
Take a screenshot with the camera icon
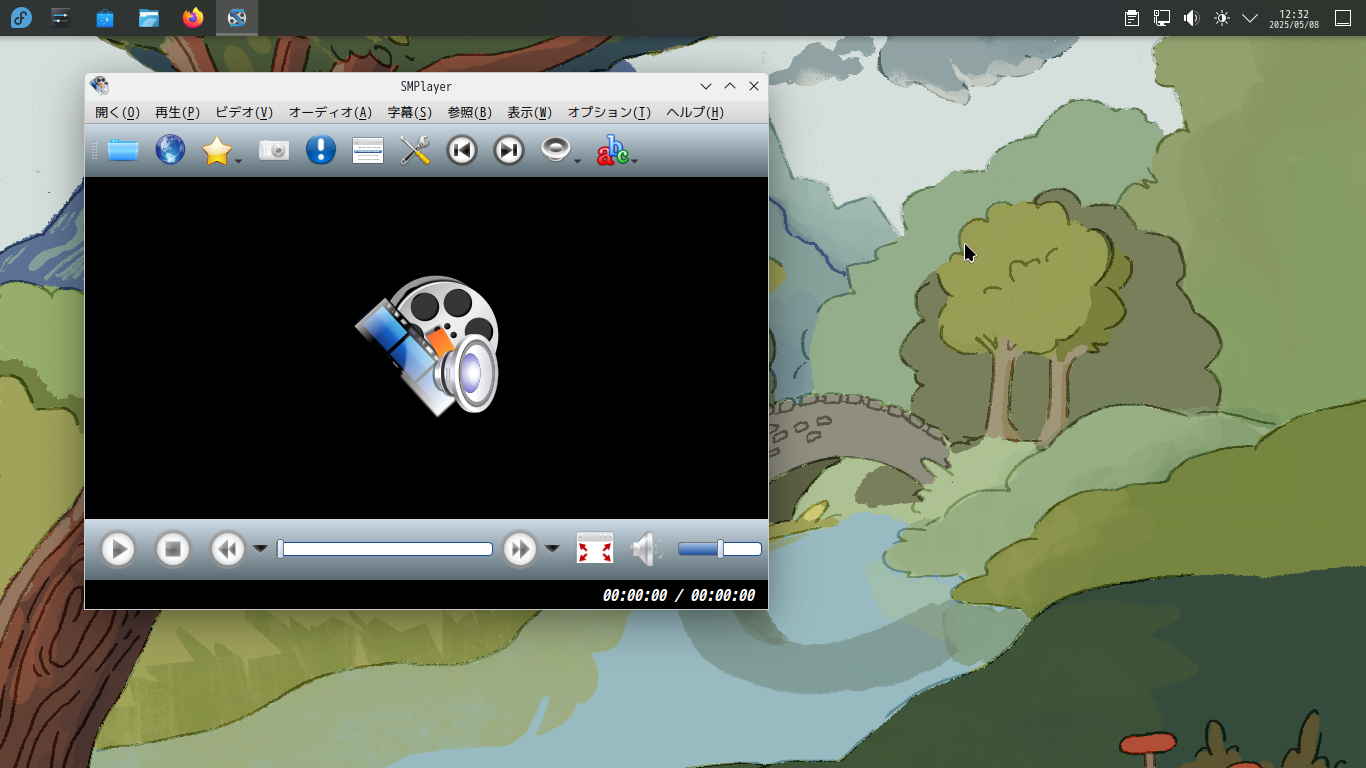[x=274, y=150]
